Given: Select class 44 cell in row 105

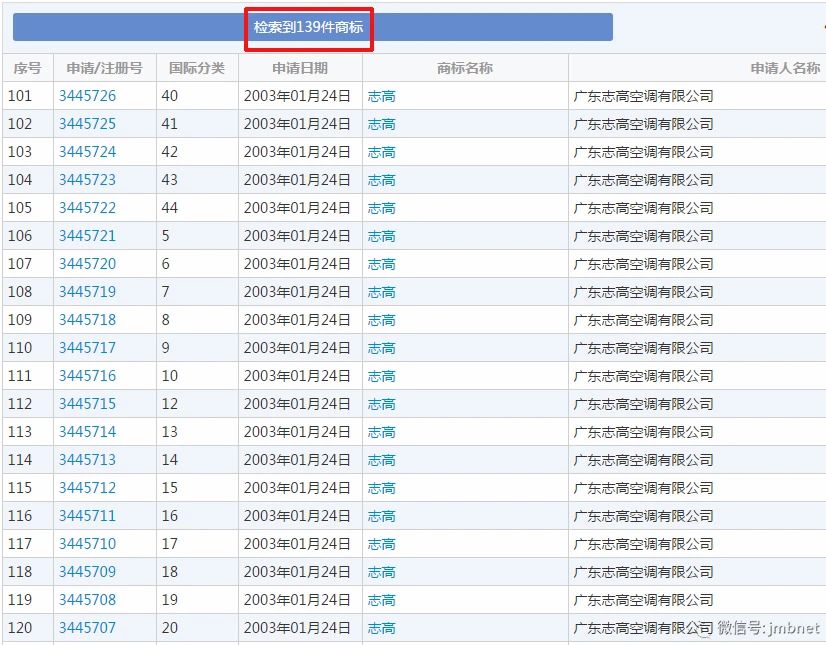Looking at the screenshot, I should [x=197, y=208].
